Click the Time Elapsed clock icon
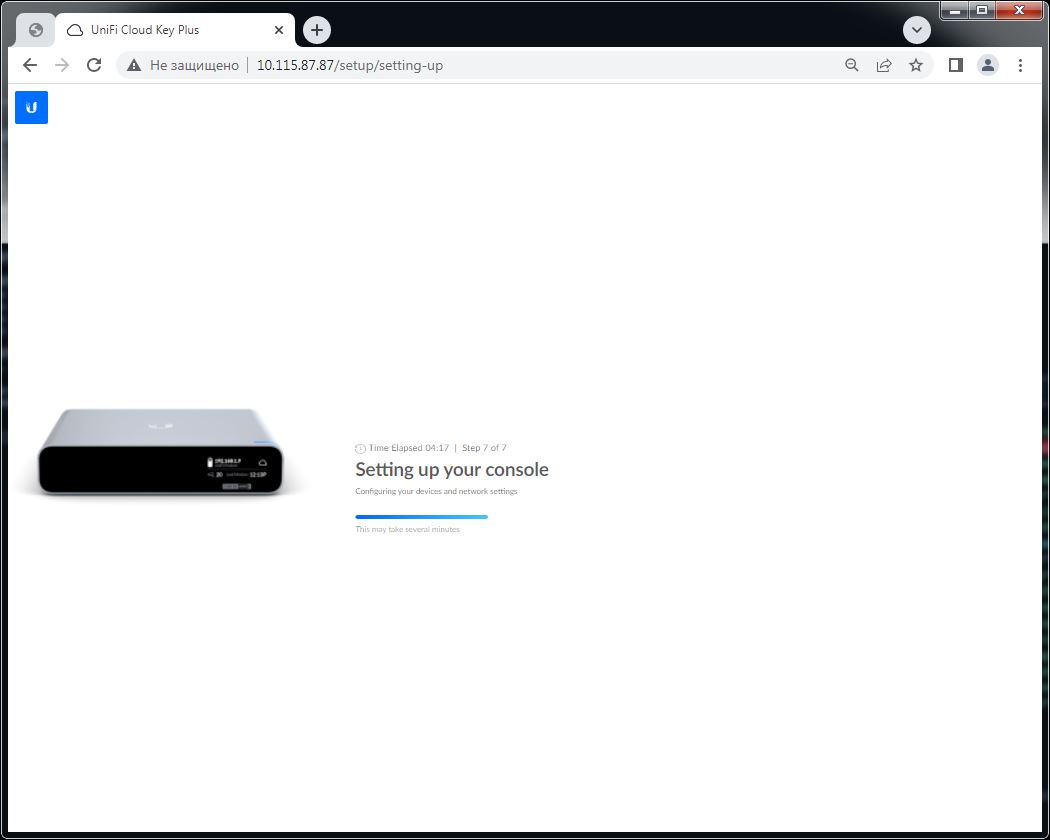This screenshot has height=840, width=1050. pyautogui.click(x=360, y=449)
